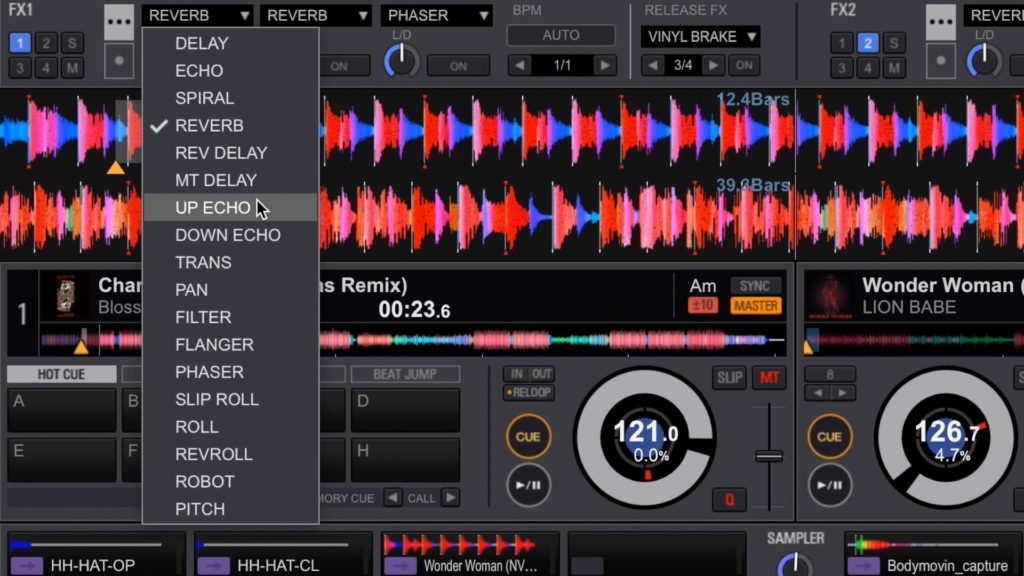The width and height of the screenshot is (1024, 576).
Task: Adjust the tempo slider on deck 1
Action: point(768,455)
